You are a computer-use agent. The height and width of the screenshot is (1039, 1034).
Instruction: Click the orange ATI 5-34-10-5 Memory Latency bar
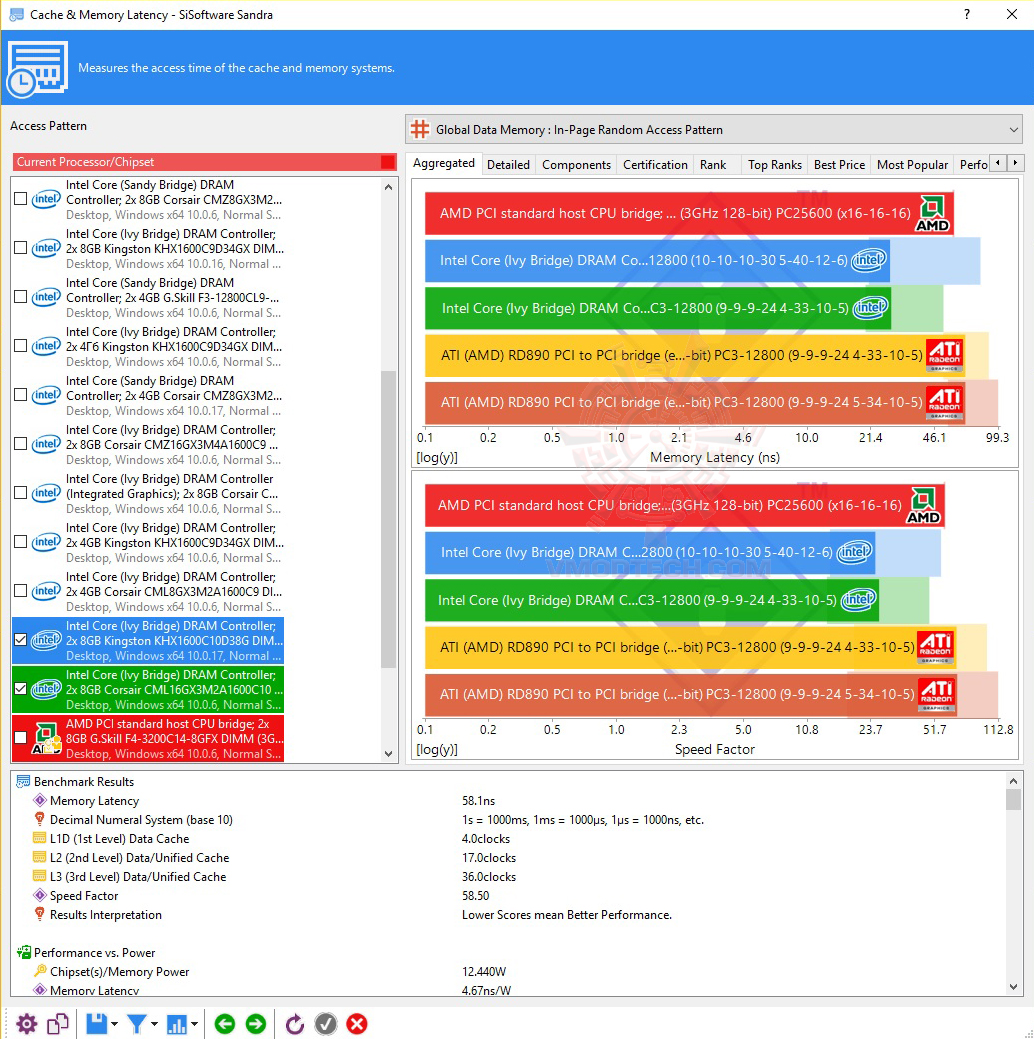click(x=695, y=402)
